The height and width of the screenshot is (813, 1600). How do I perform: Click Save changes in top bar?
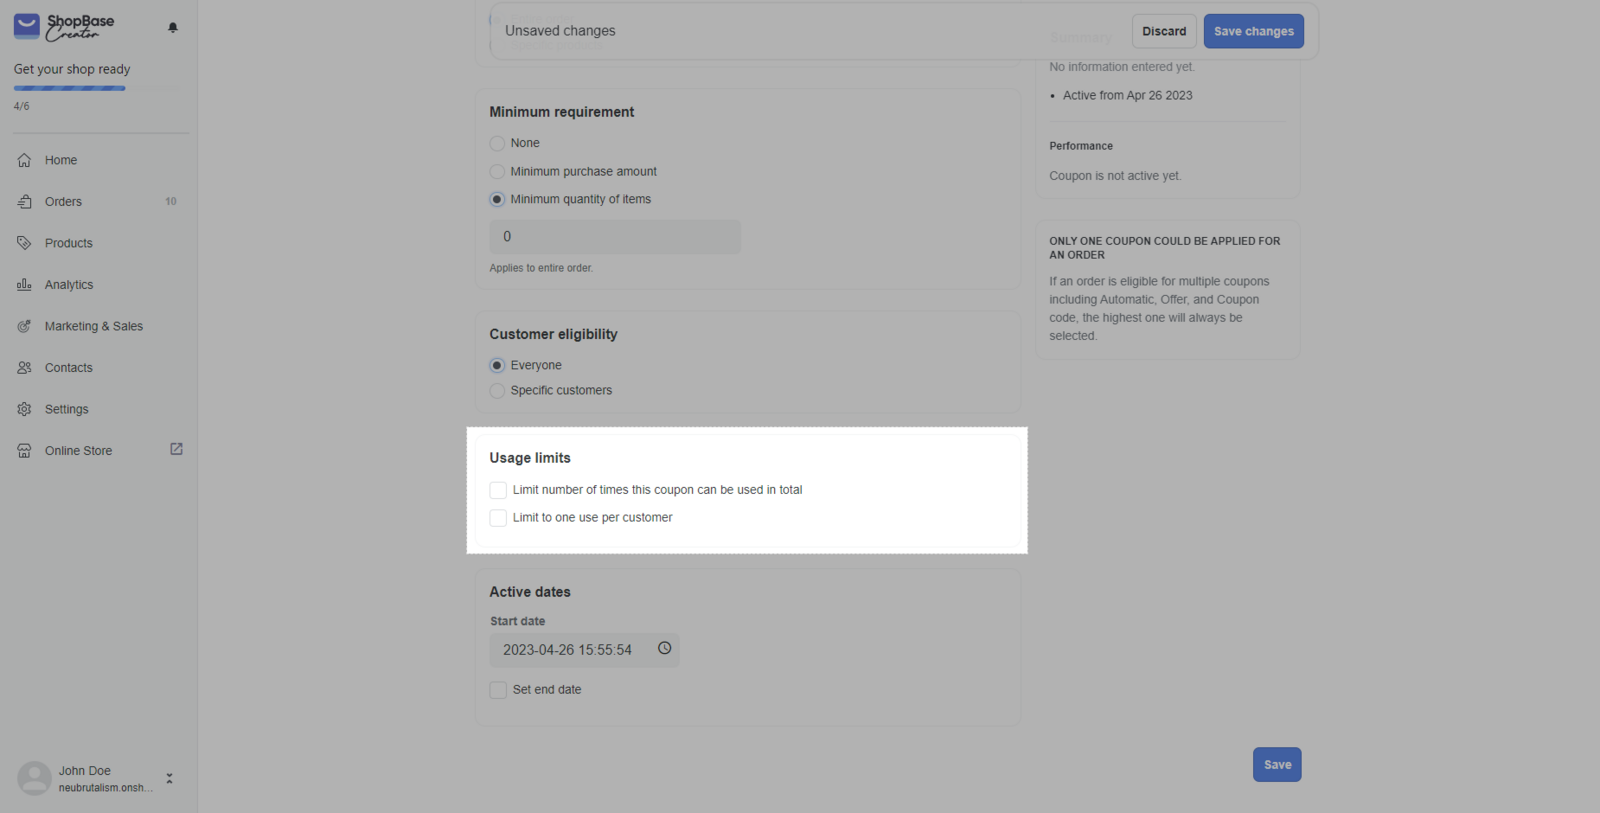click(x=1254, y=31)
